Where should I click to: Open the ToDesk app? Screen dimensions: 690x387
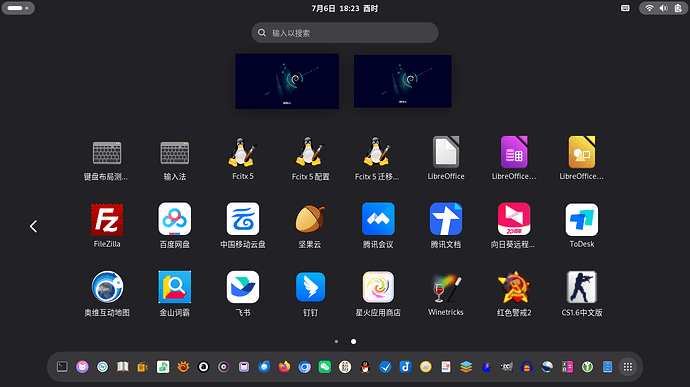coord(581,226)
